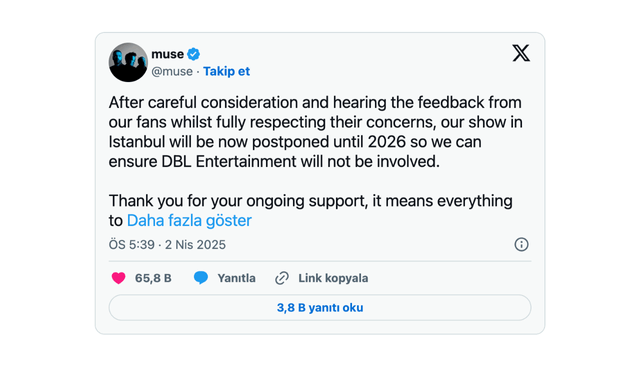The width and height of the screenshot is (641, 380).
Task: Click the chain link icon
Action: coord(282,278)
